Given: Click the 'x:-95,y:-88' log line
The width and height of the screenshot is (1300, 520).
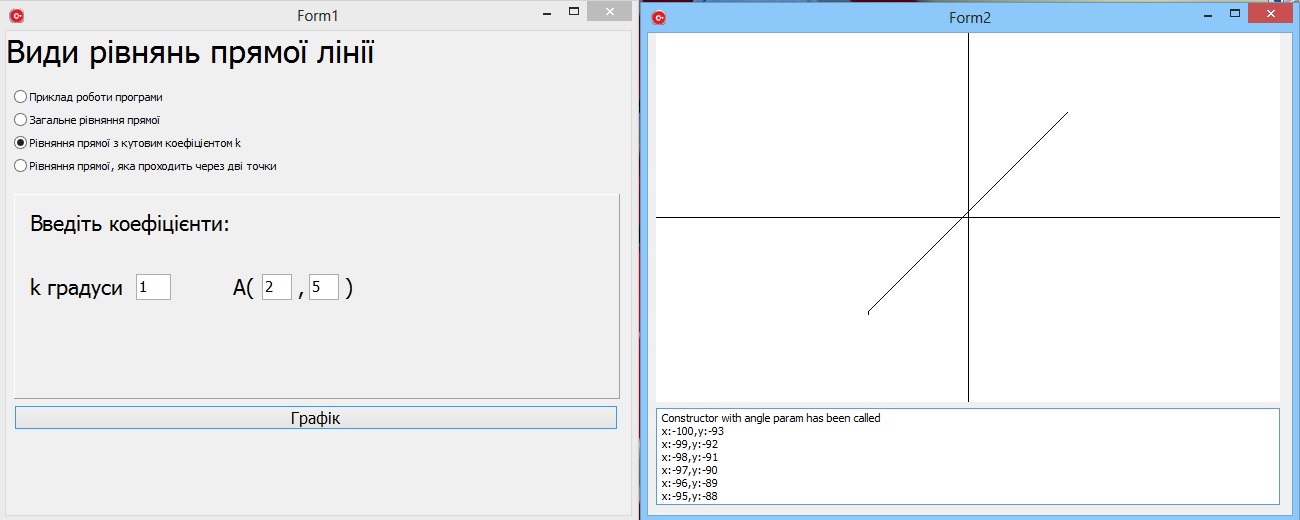Looking at the screenshot, I should pyautogui.click(x=690, y=496).
